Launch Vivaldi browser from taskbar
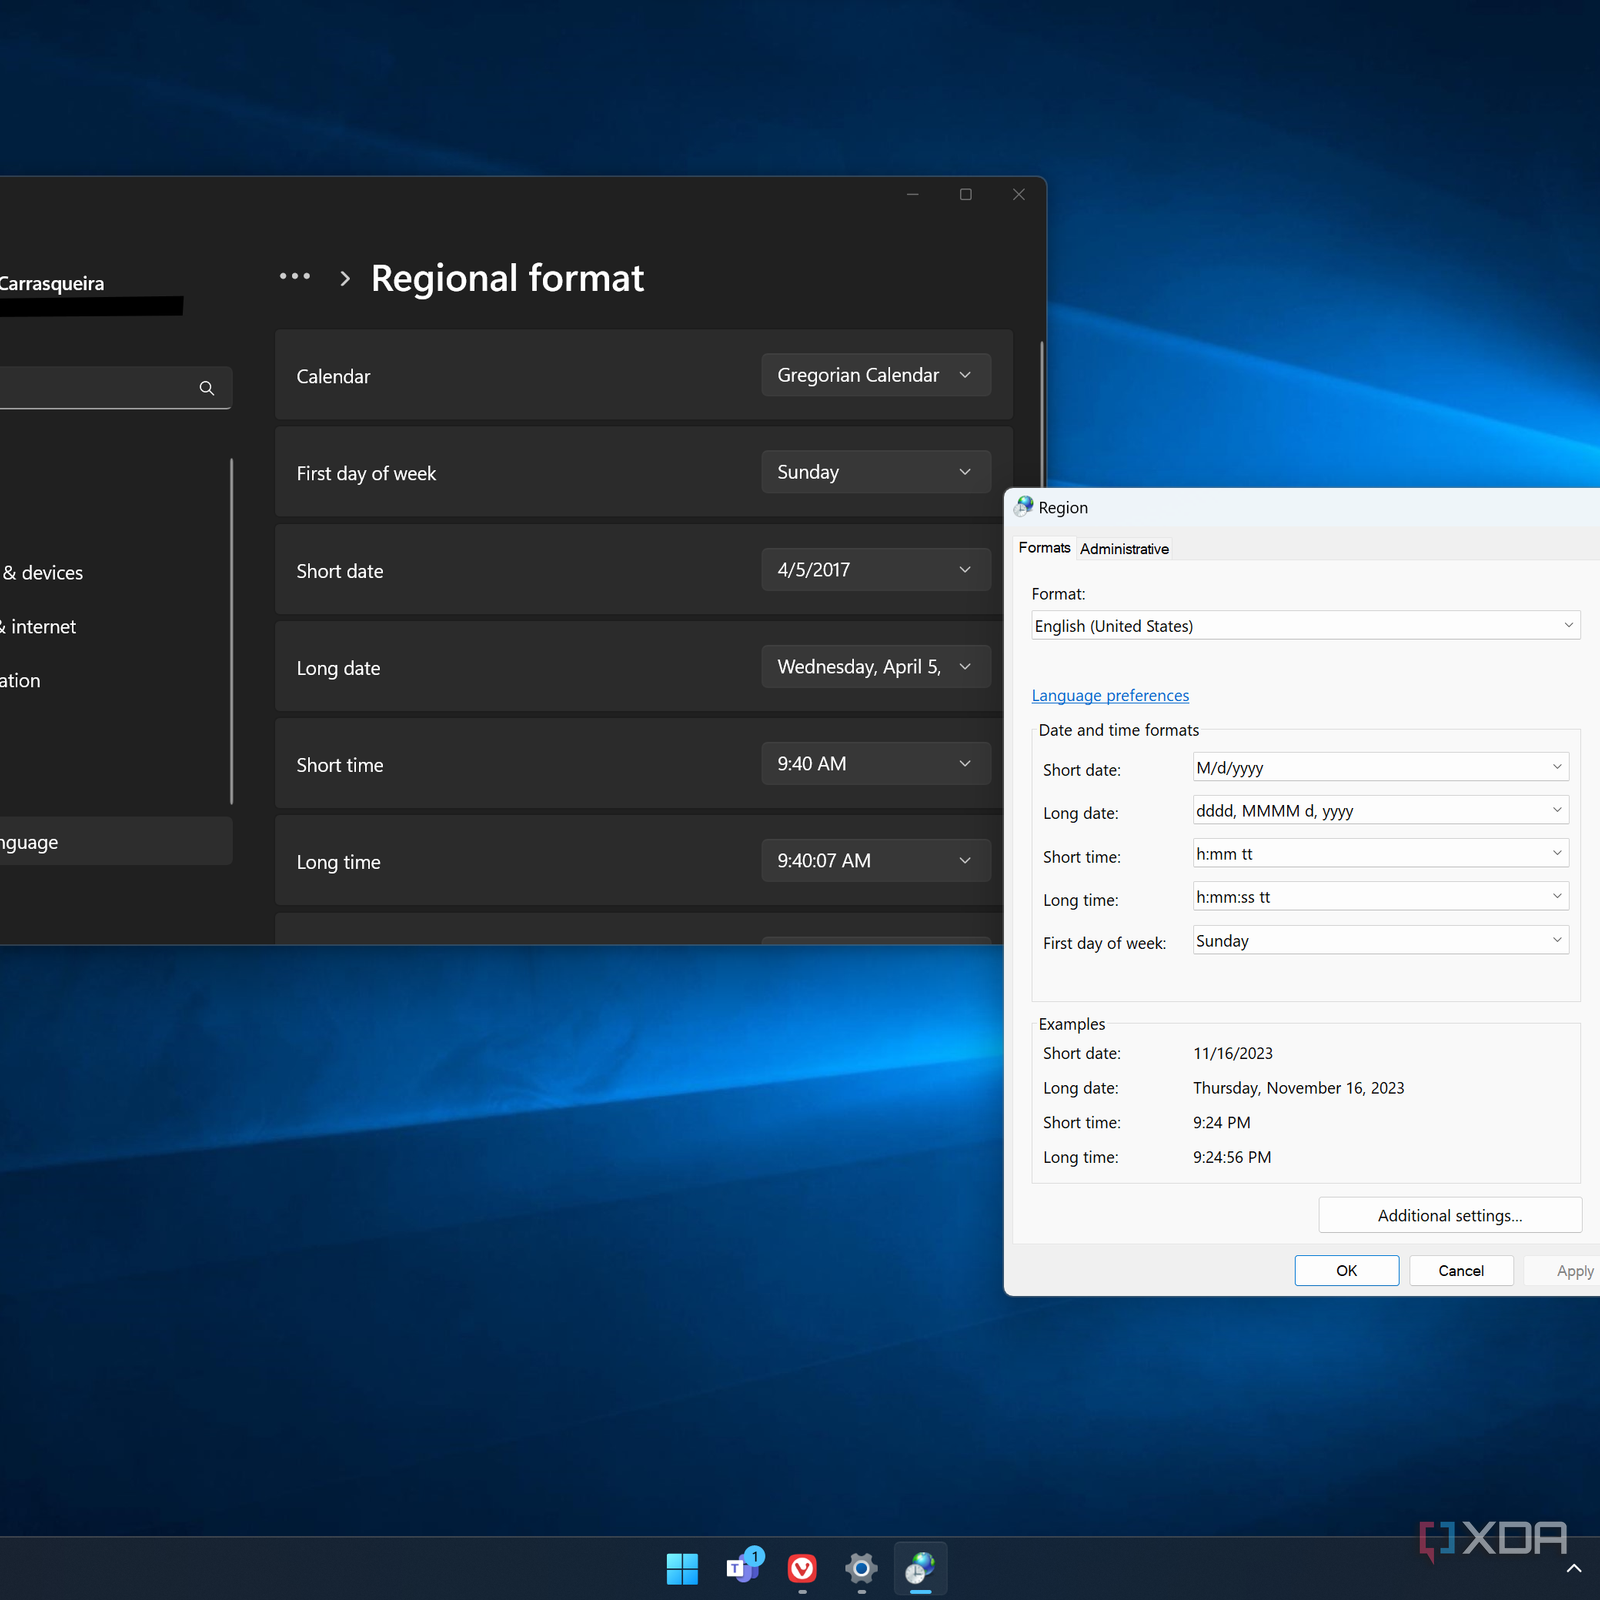The image size is (1600, 1600). point(802,1568)
